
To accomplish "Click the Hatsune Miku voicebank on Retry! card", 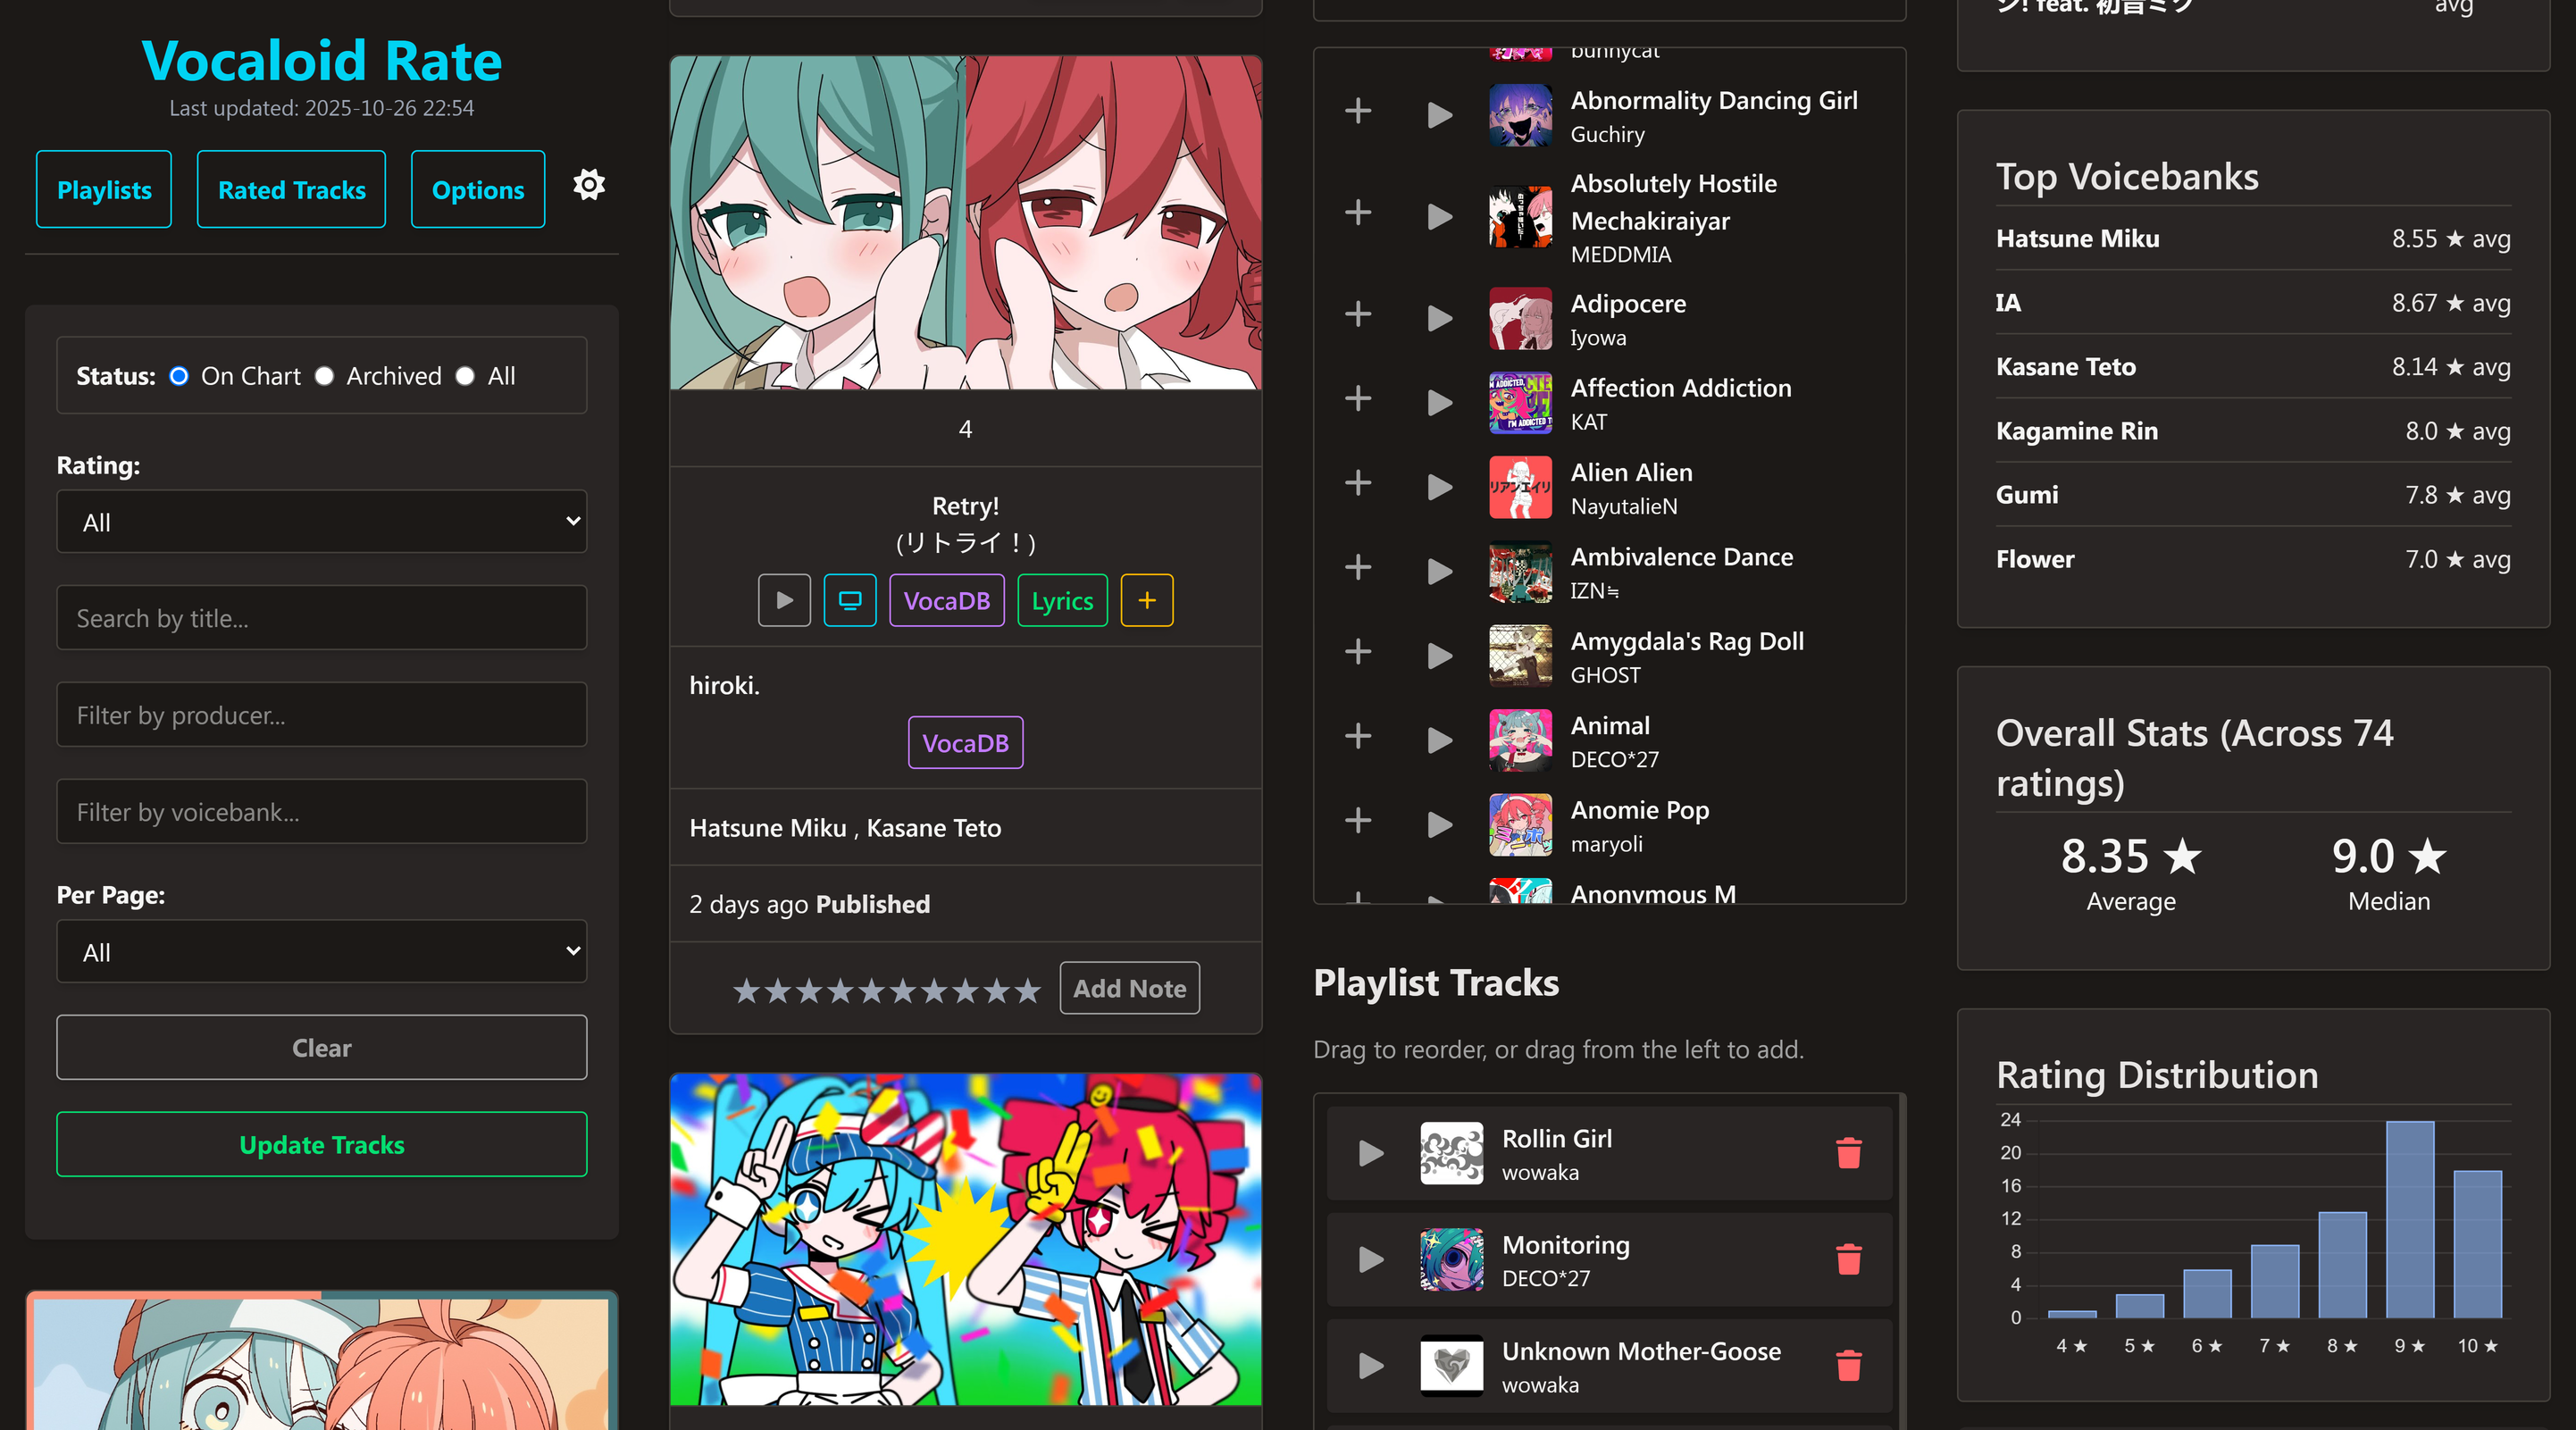I will pos(767,827).
